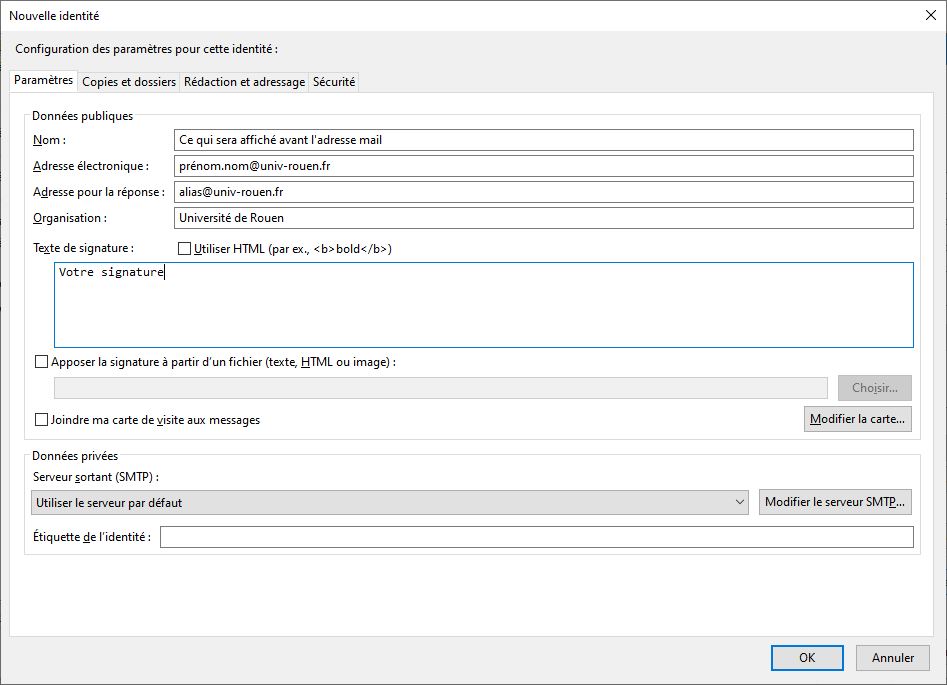Switch to Rédaction et adressage tab
Screen dimensions: 947x685
pos(245,82)
